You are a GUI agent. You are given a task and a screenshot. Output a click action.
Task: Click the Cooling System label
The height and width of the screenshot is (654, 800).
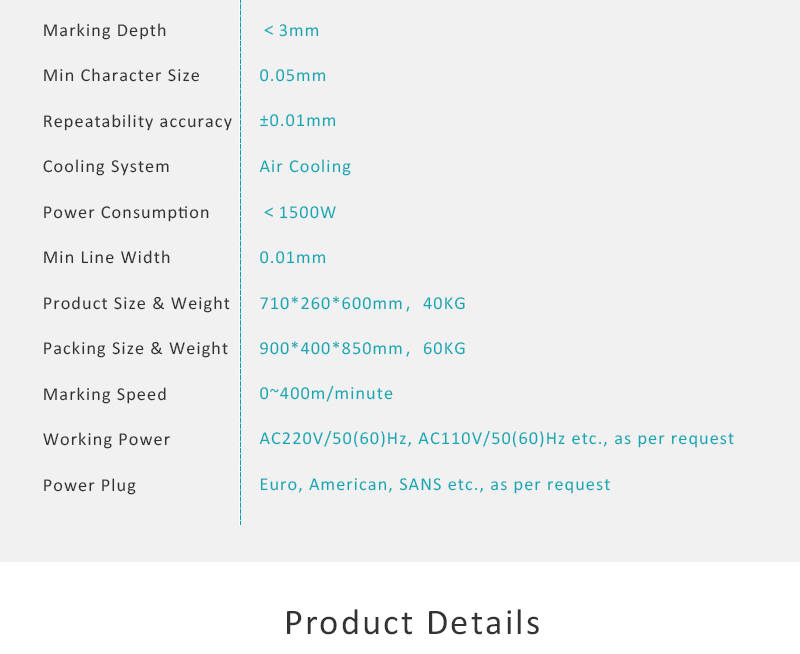click(x=106, y=167)
